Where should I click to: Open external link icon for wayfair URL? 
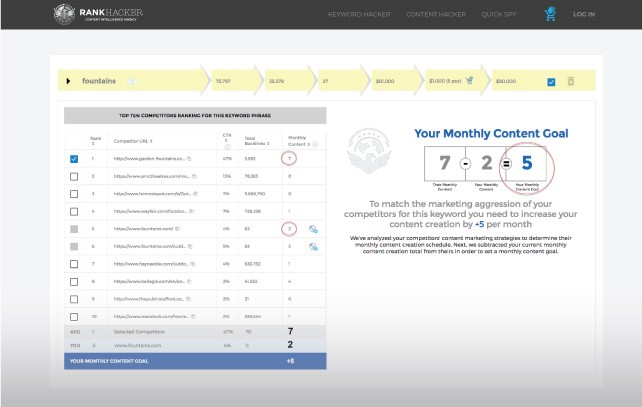191,211
